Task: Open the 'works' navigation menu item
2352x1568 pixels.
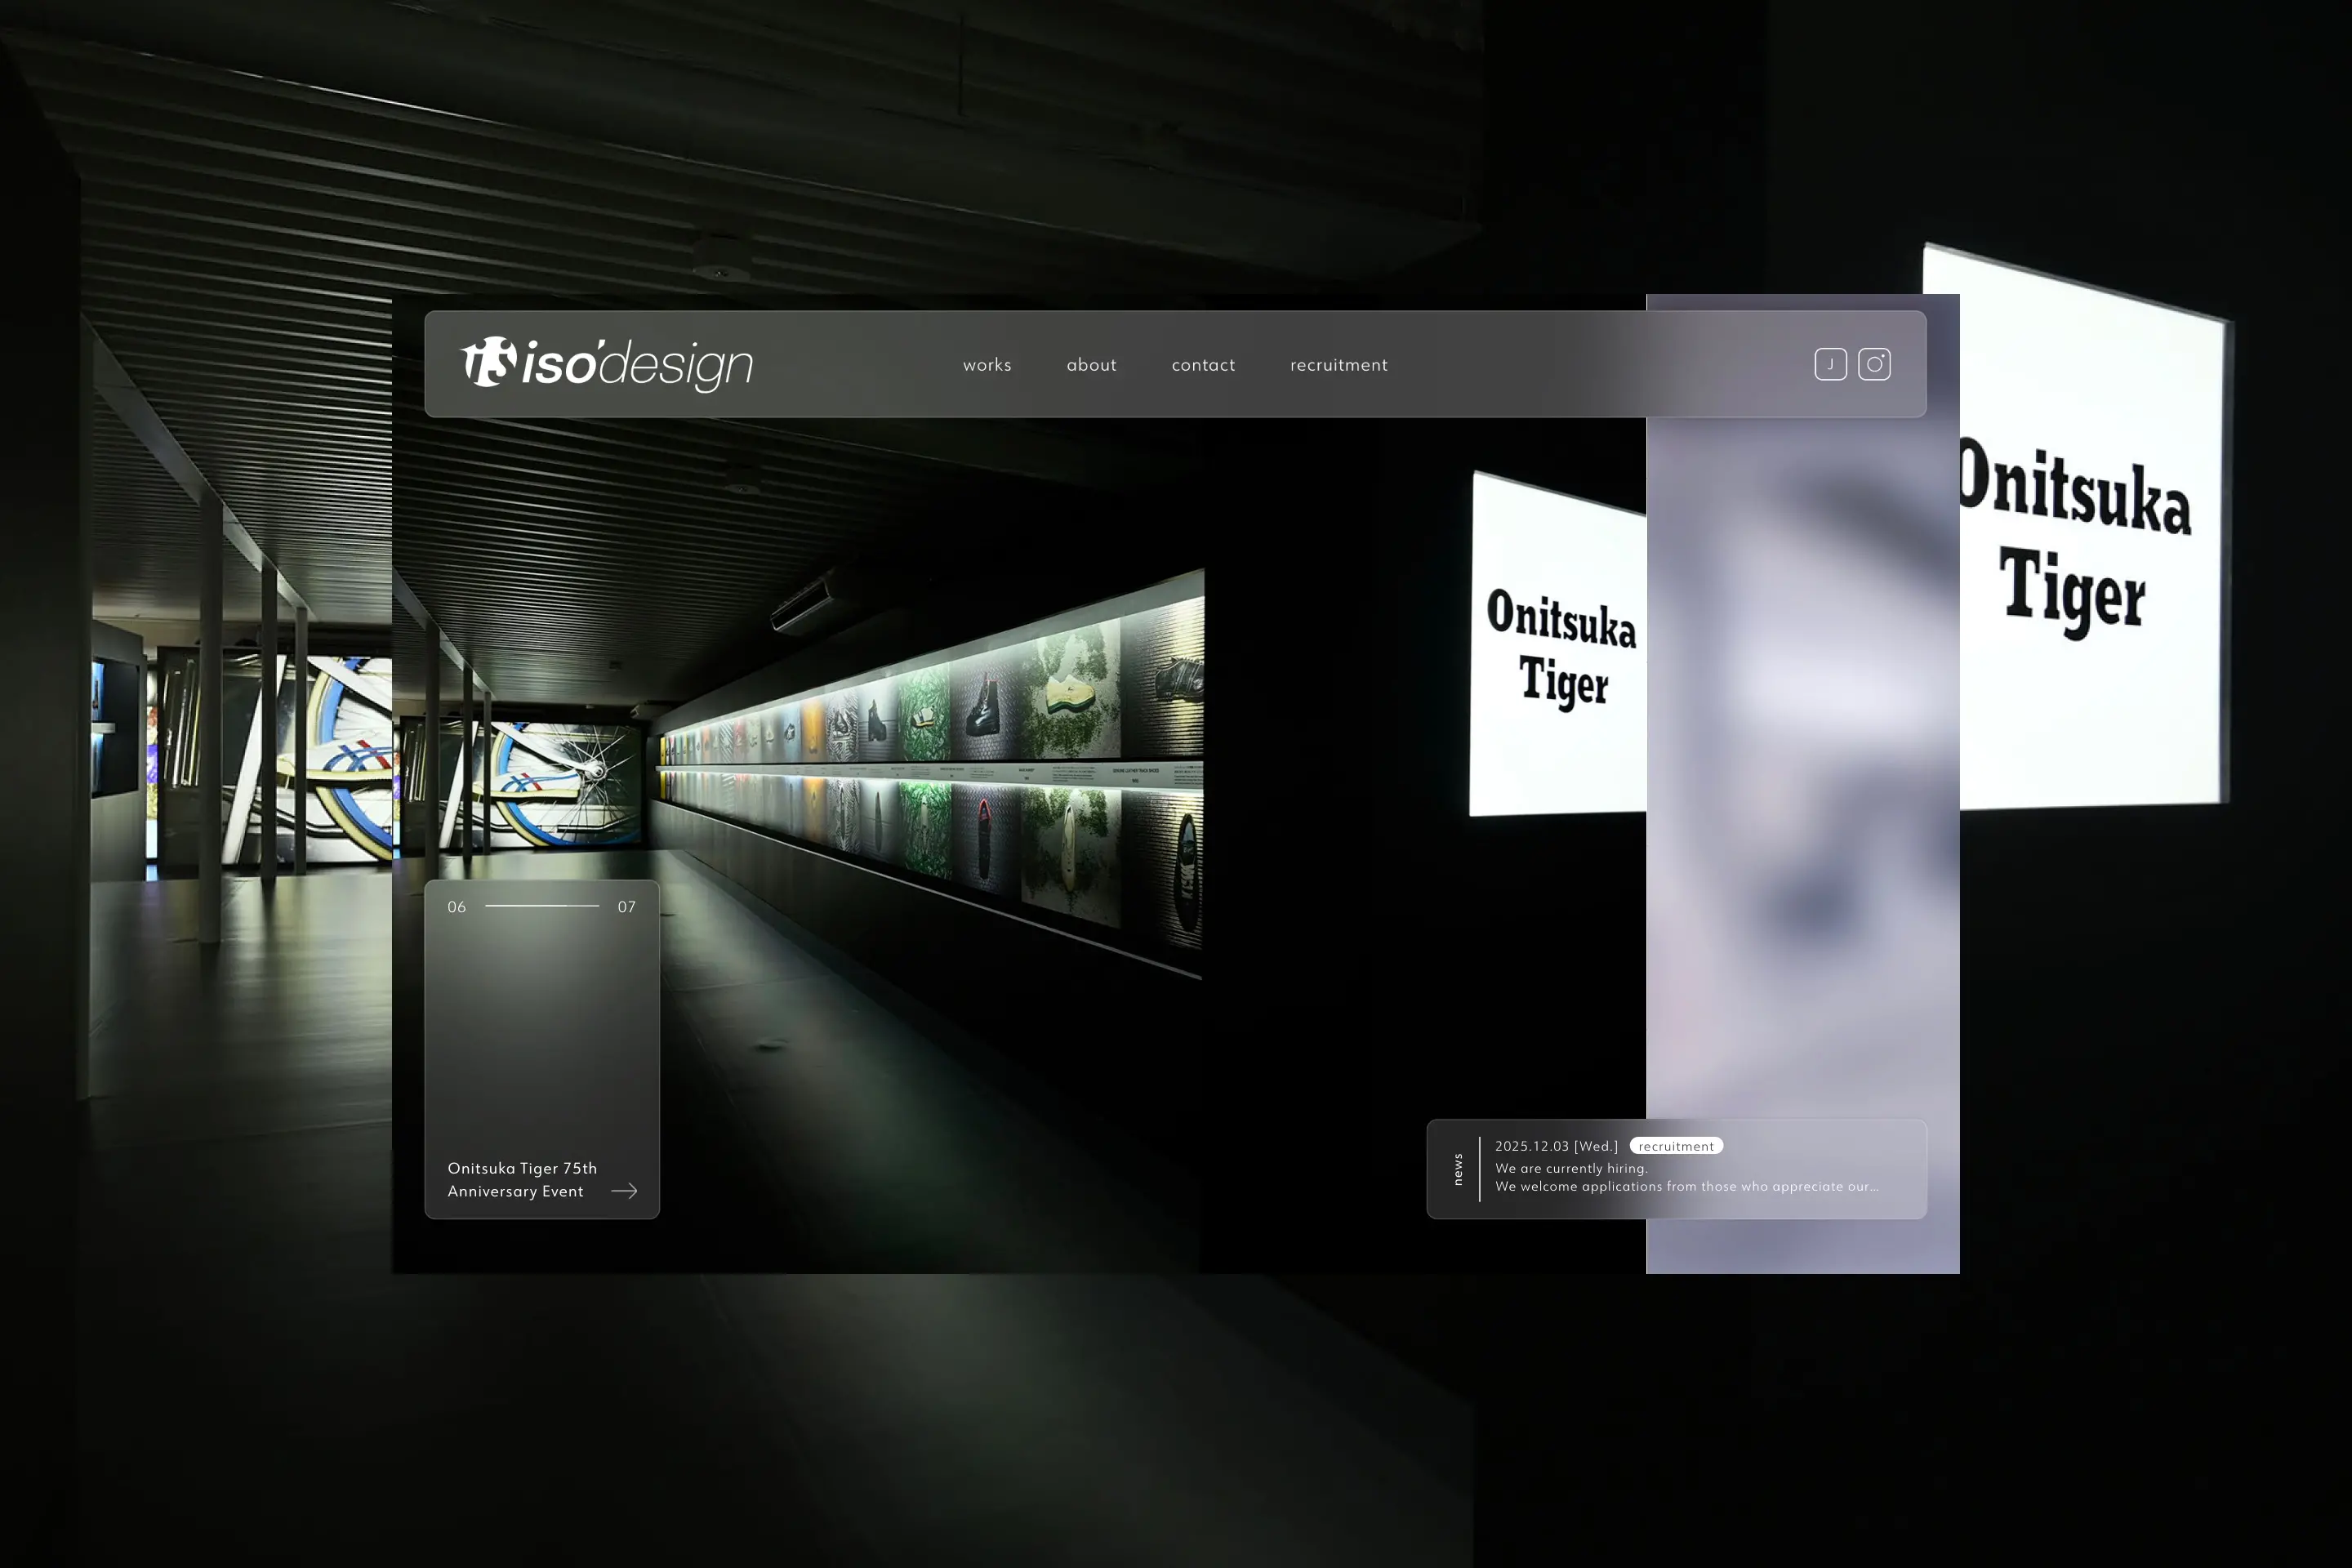Action: 987,364
